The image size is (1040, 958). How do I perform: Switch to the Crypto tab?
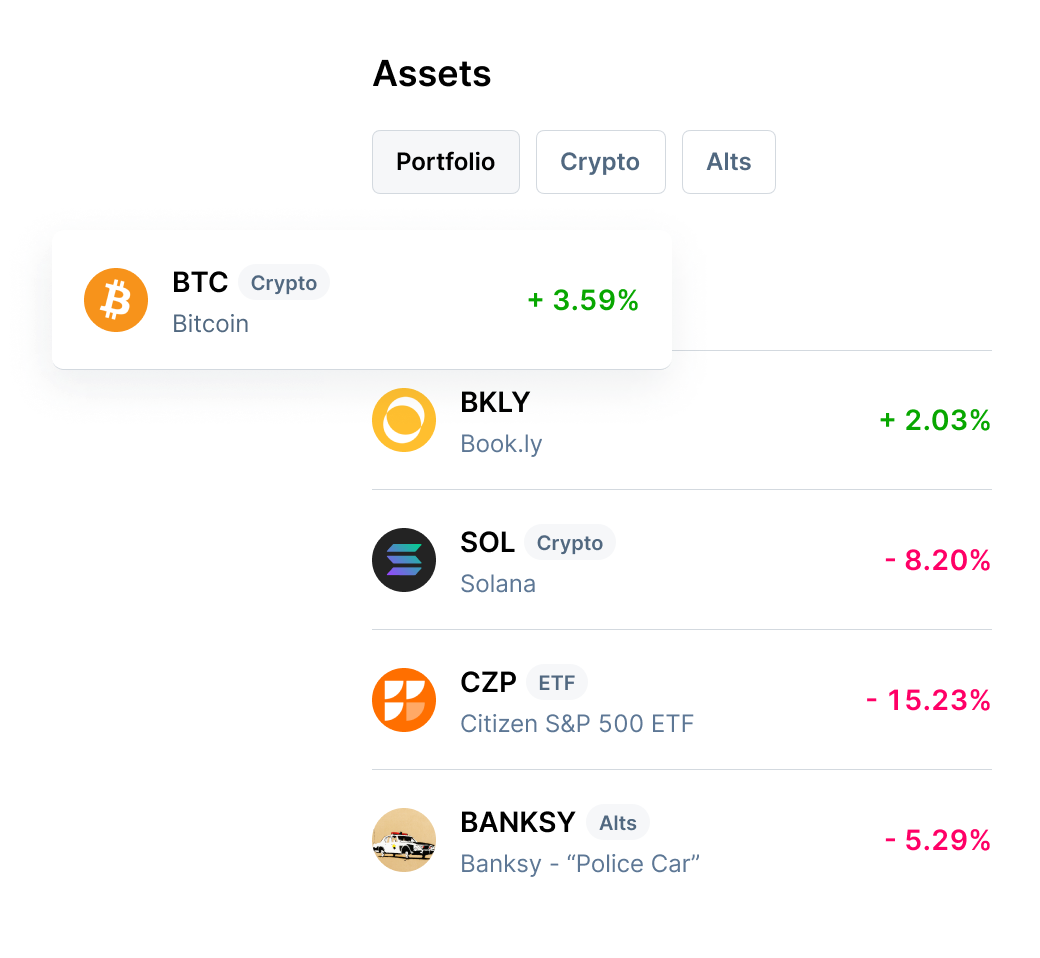(600, 162)
